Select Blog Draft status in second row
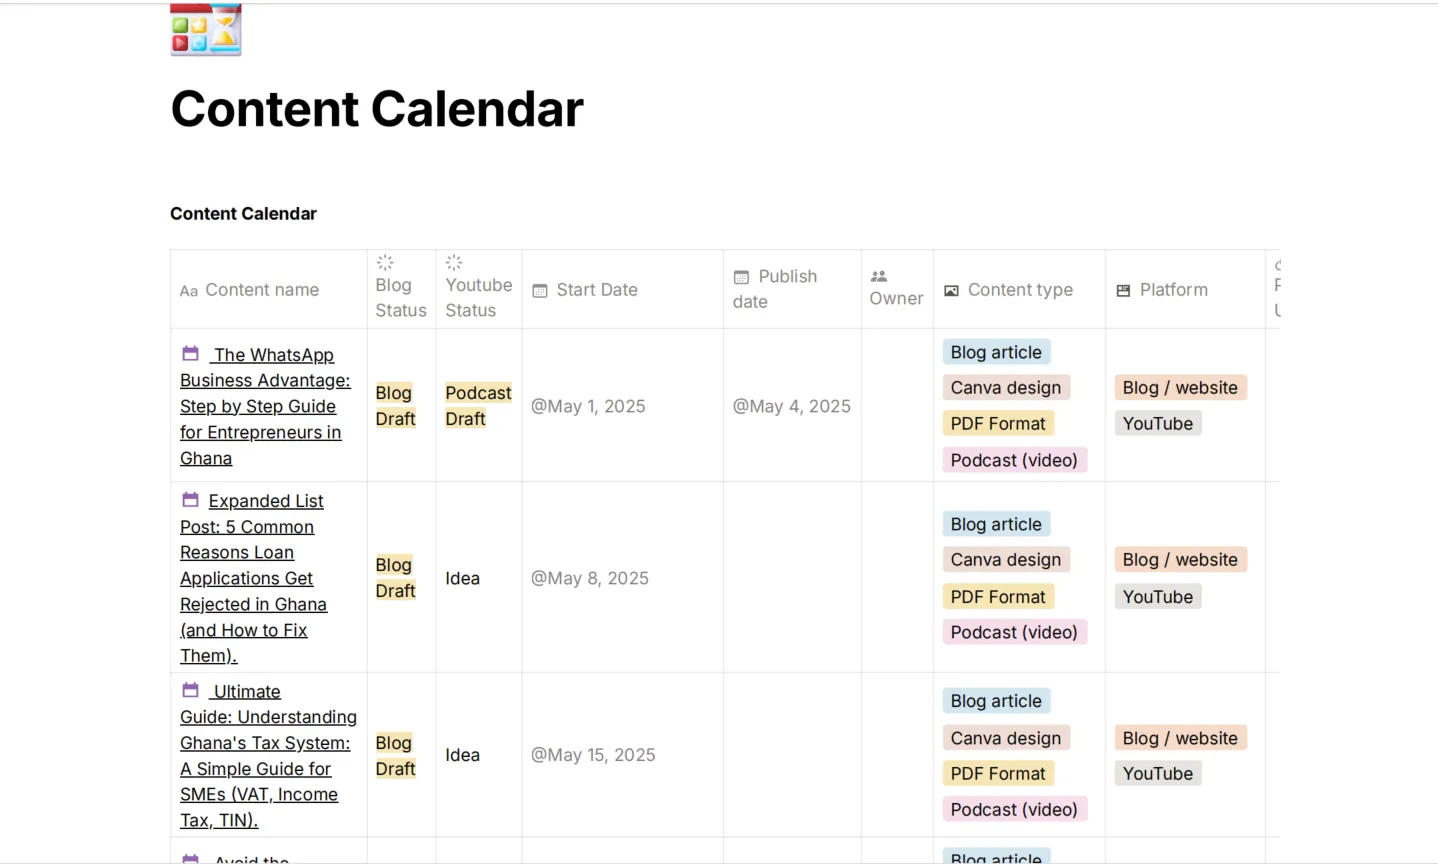 pyautogui.click(x=395, y=578)
